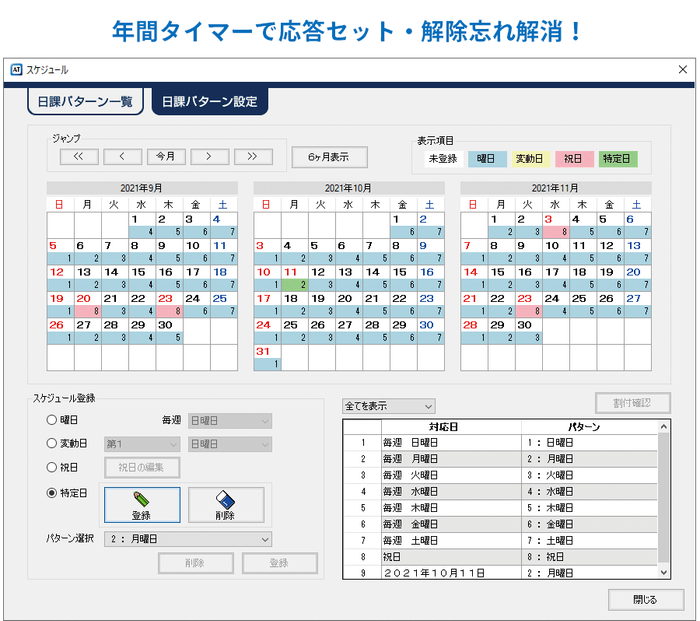Open the 日課パターン設定 tab

point(209,101)
